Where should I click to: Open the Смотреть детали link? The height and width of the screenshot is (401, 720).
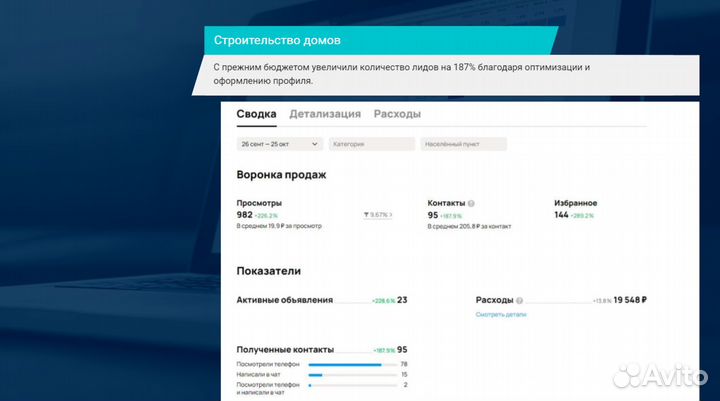click(x=501, y=315)
